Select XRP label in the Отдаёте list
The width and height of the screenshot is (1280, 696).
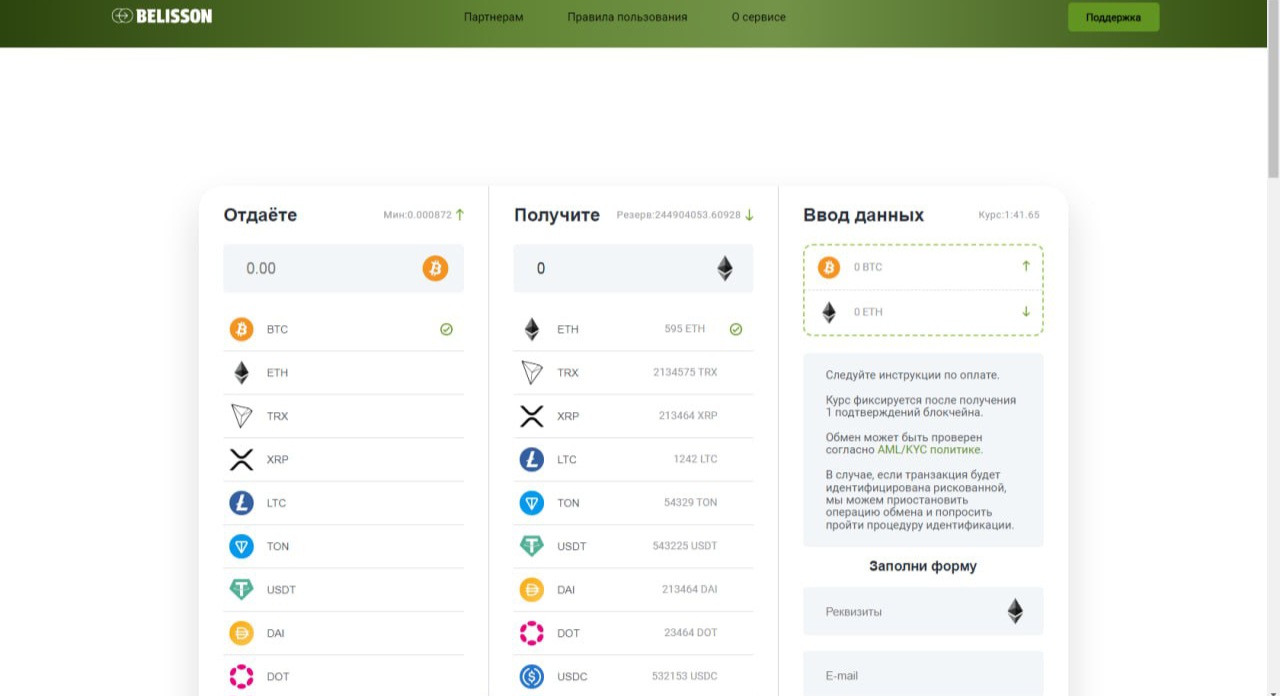(x=277, y=459)
